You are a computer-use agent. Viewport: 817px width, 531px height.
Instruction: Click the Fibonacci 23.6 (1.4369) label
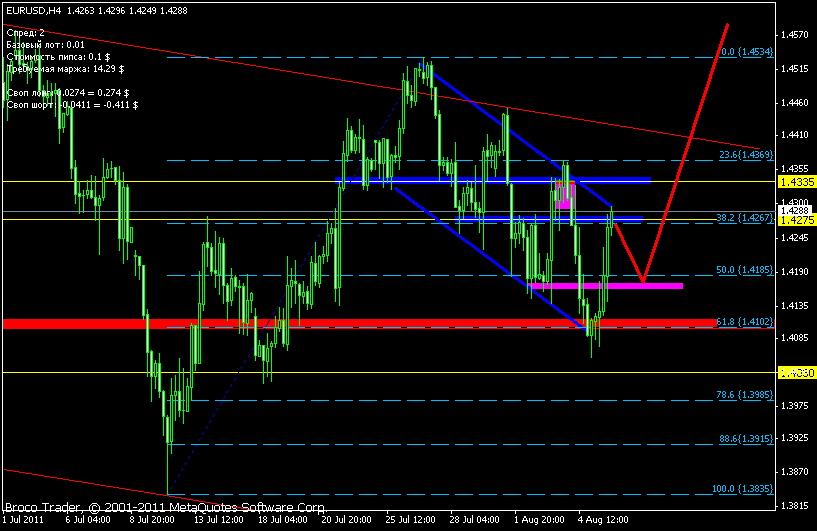(746, 155)
